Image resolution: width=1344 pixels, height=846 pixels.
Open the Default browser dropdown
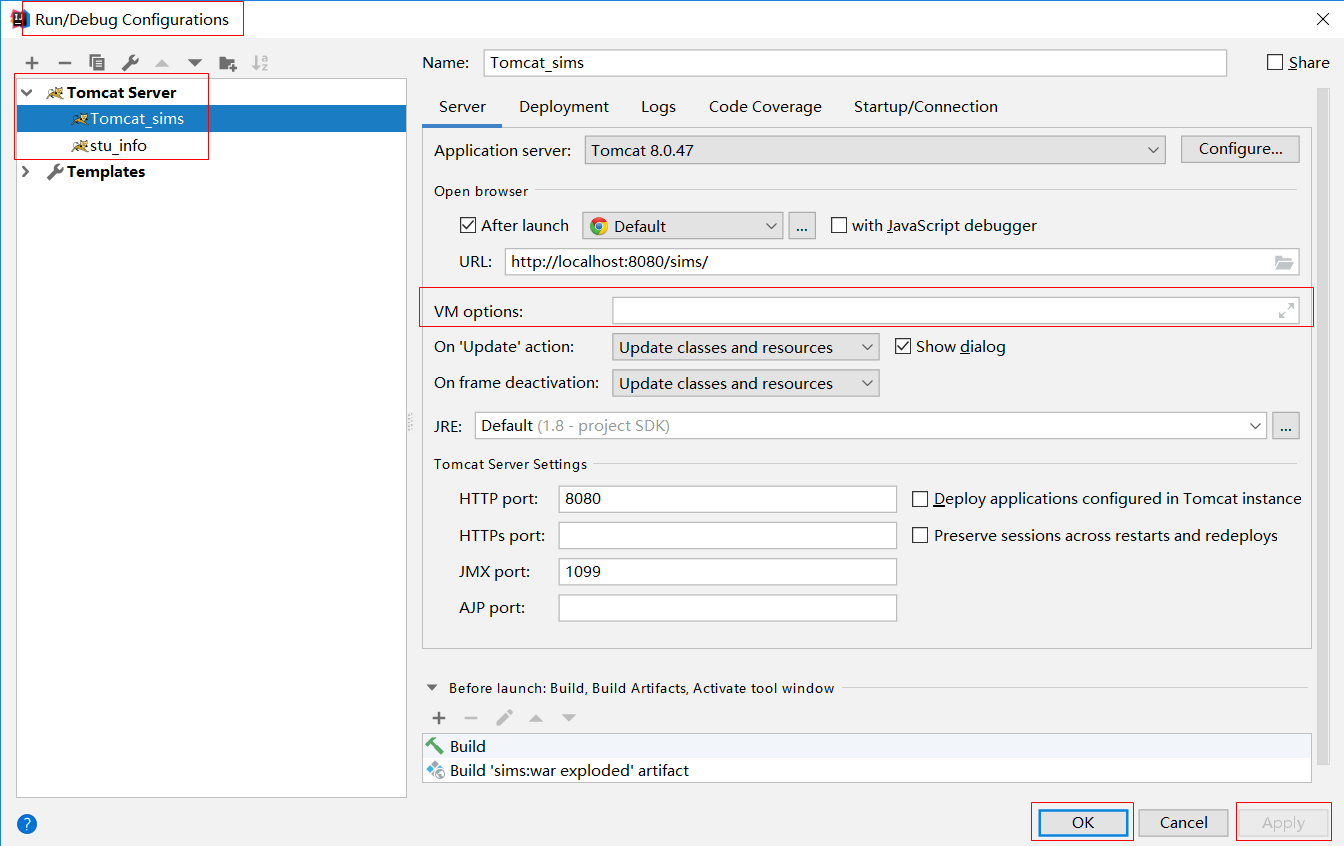click(x=683, y=226)
